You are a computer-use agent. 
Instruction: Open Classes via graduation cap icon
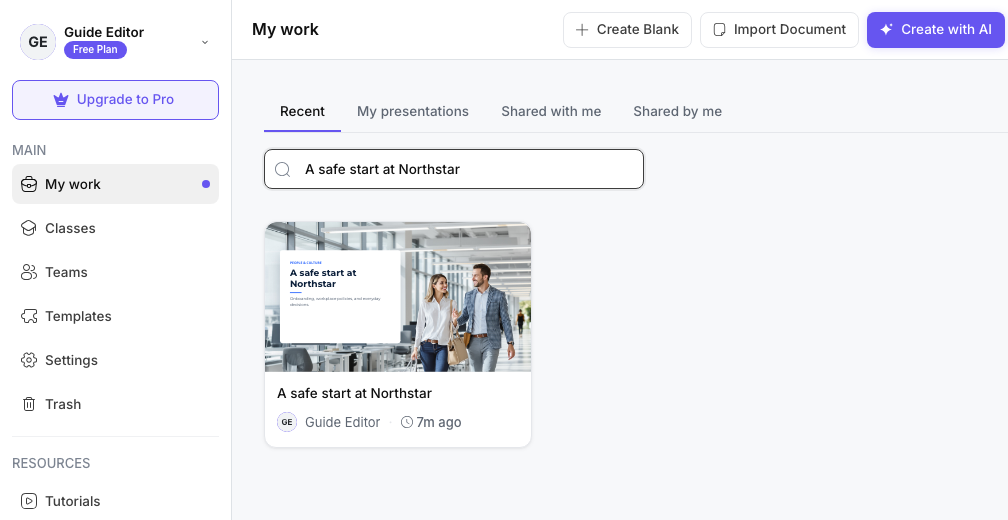tap(29, 228)
